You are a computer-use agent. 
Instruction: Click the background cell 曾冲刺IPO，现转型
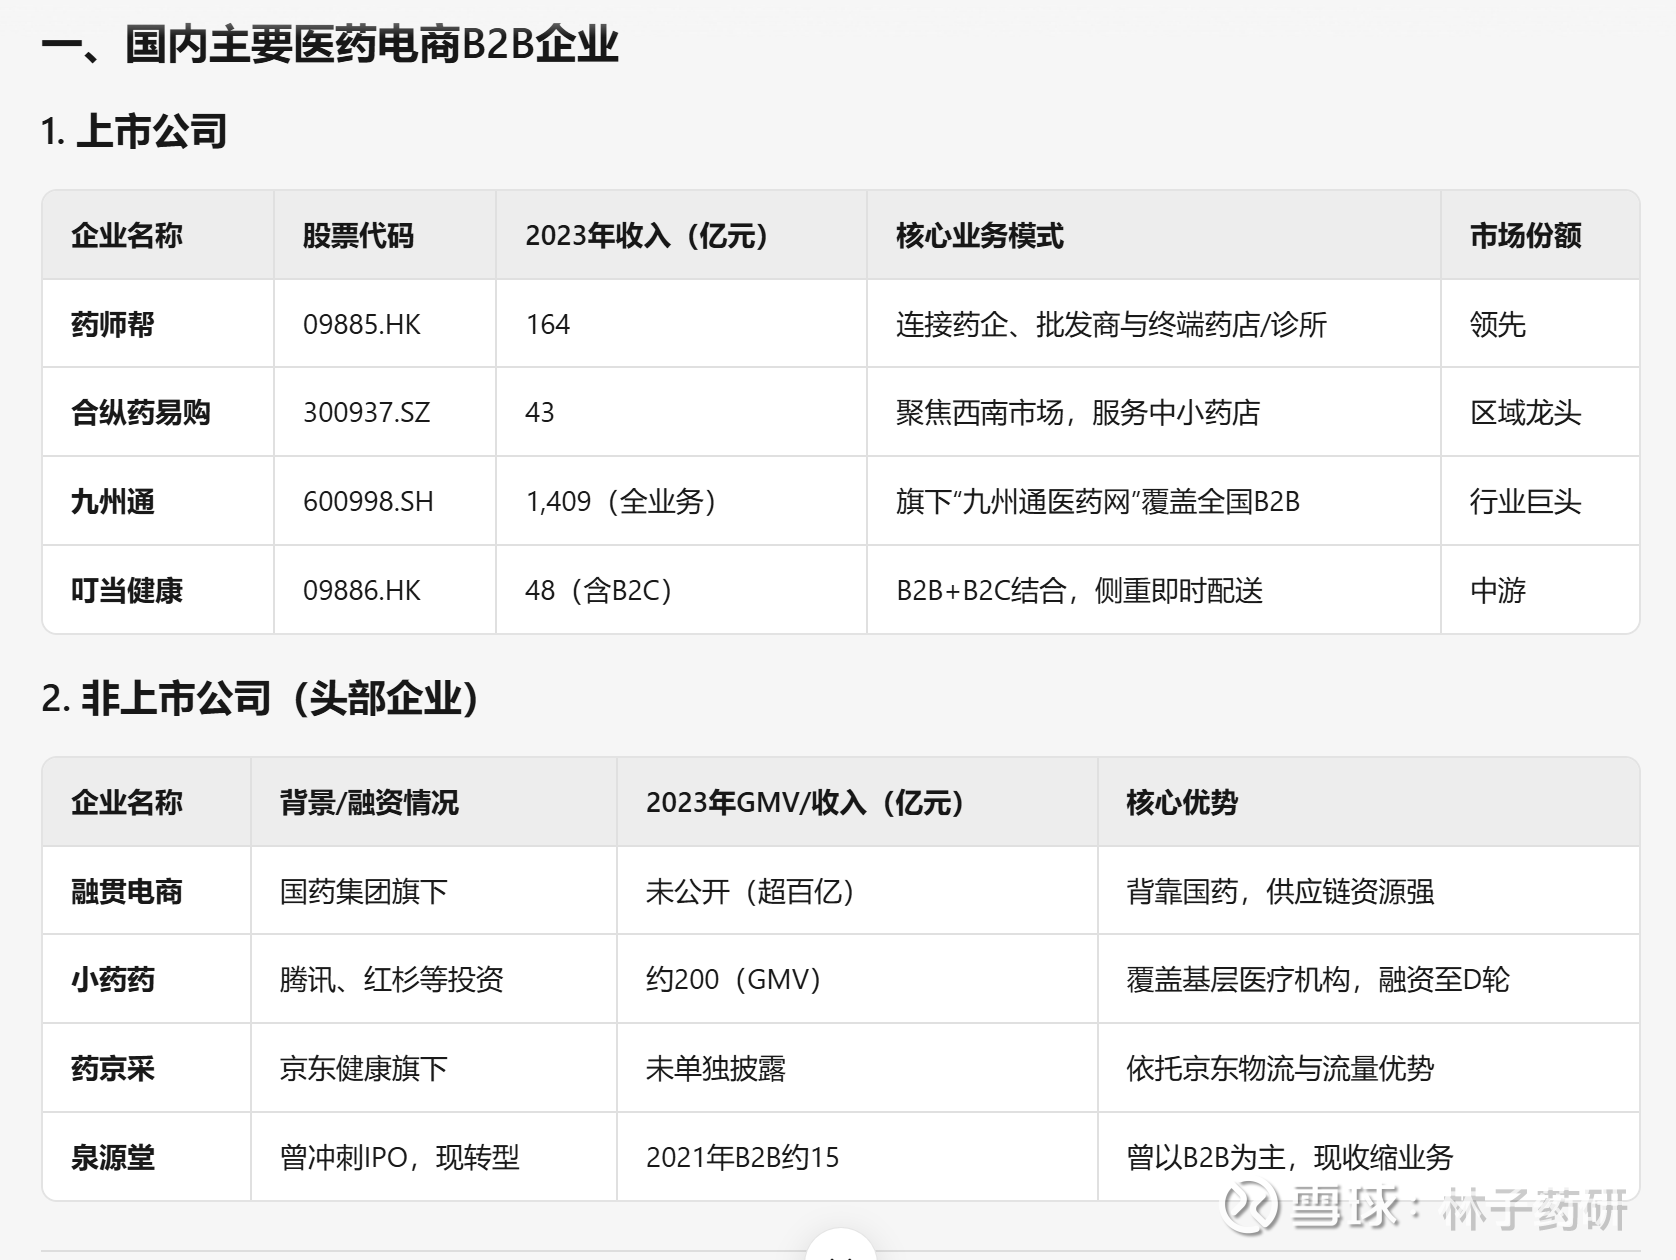pyautogui.click(x=400, y=1157)
